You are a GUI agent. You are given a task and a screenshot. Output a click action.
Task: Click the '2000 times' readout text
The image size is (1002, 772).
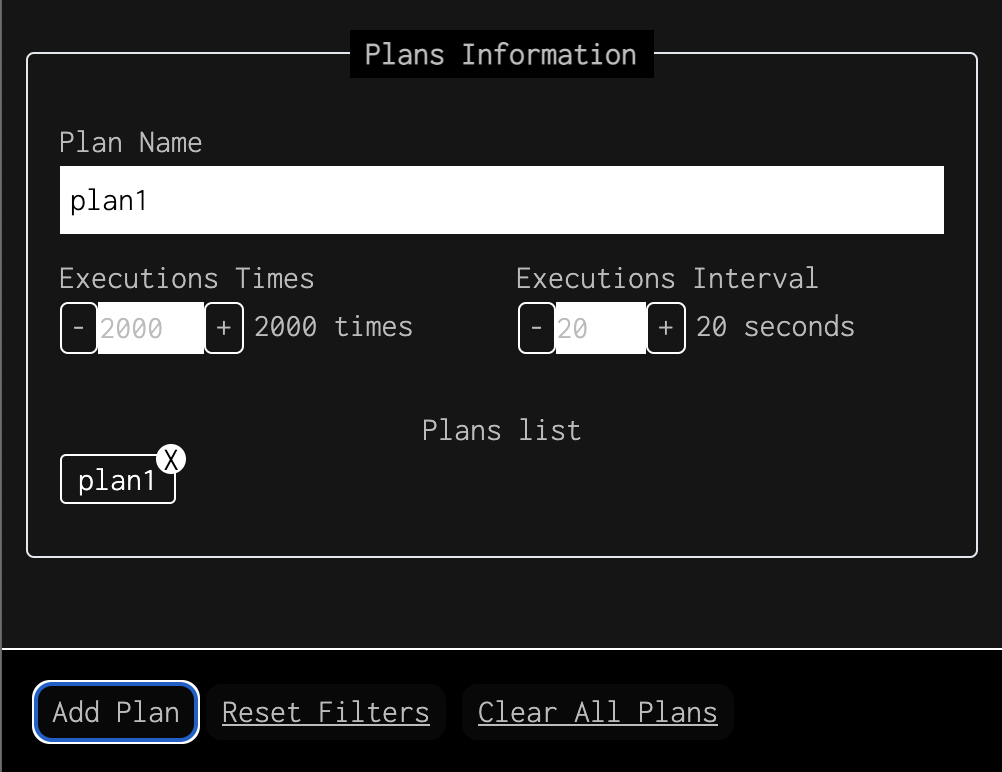[x=334, y=327]
